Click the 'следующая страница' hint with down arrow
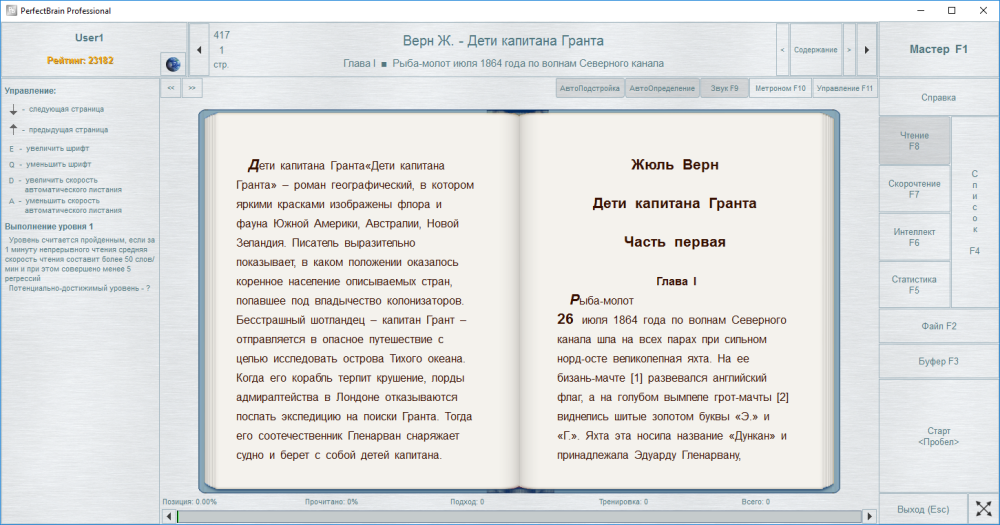The height and width of the screenshot is (525, 1000). coord(56,109)
